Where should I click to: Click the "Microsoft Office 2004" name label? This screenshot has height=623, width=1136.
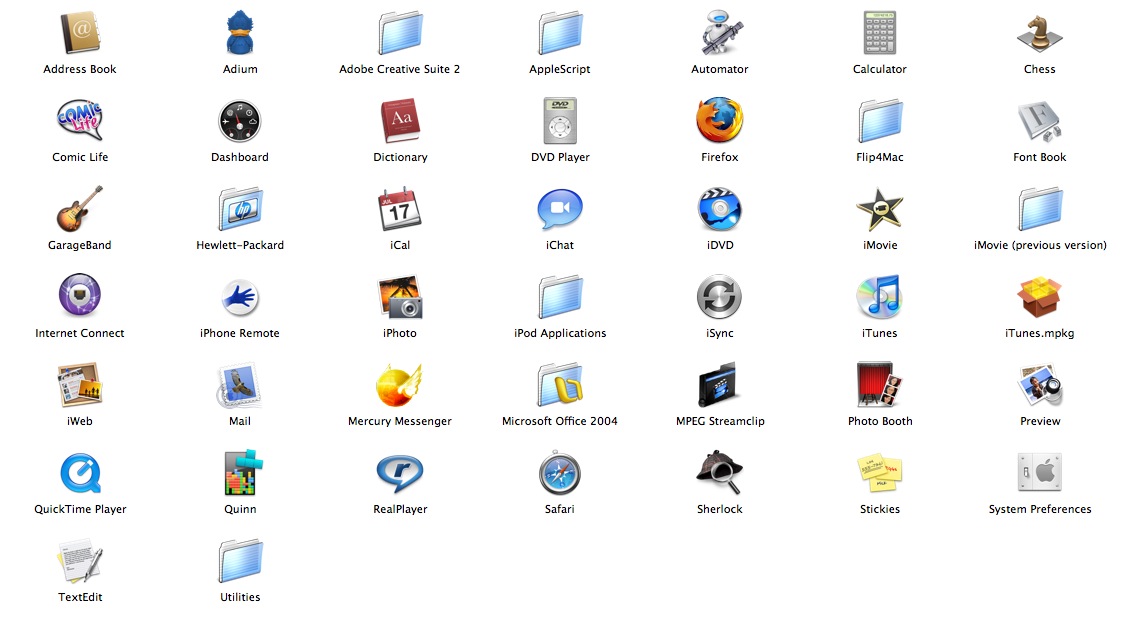pyautogui.click(x=560, y=421)
